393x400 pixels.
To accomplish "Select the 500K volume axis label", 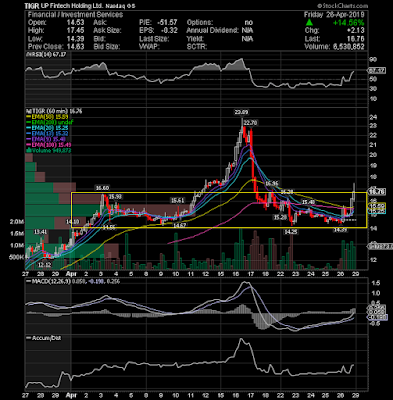I will [x=17, y=257].
